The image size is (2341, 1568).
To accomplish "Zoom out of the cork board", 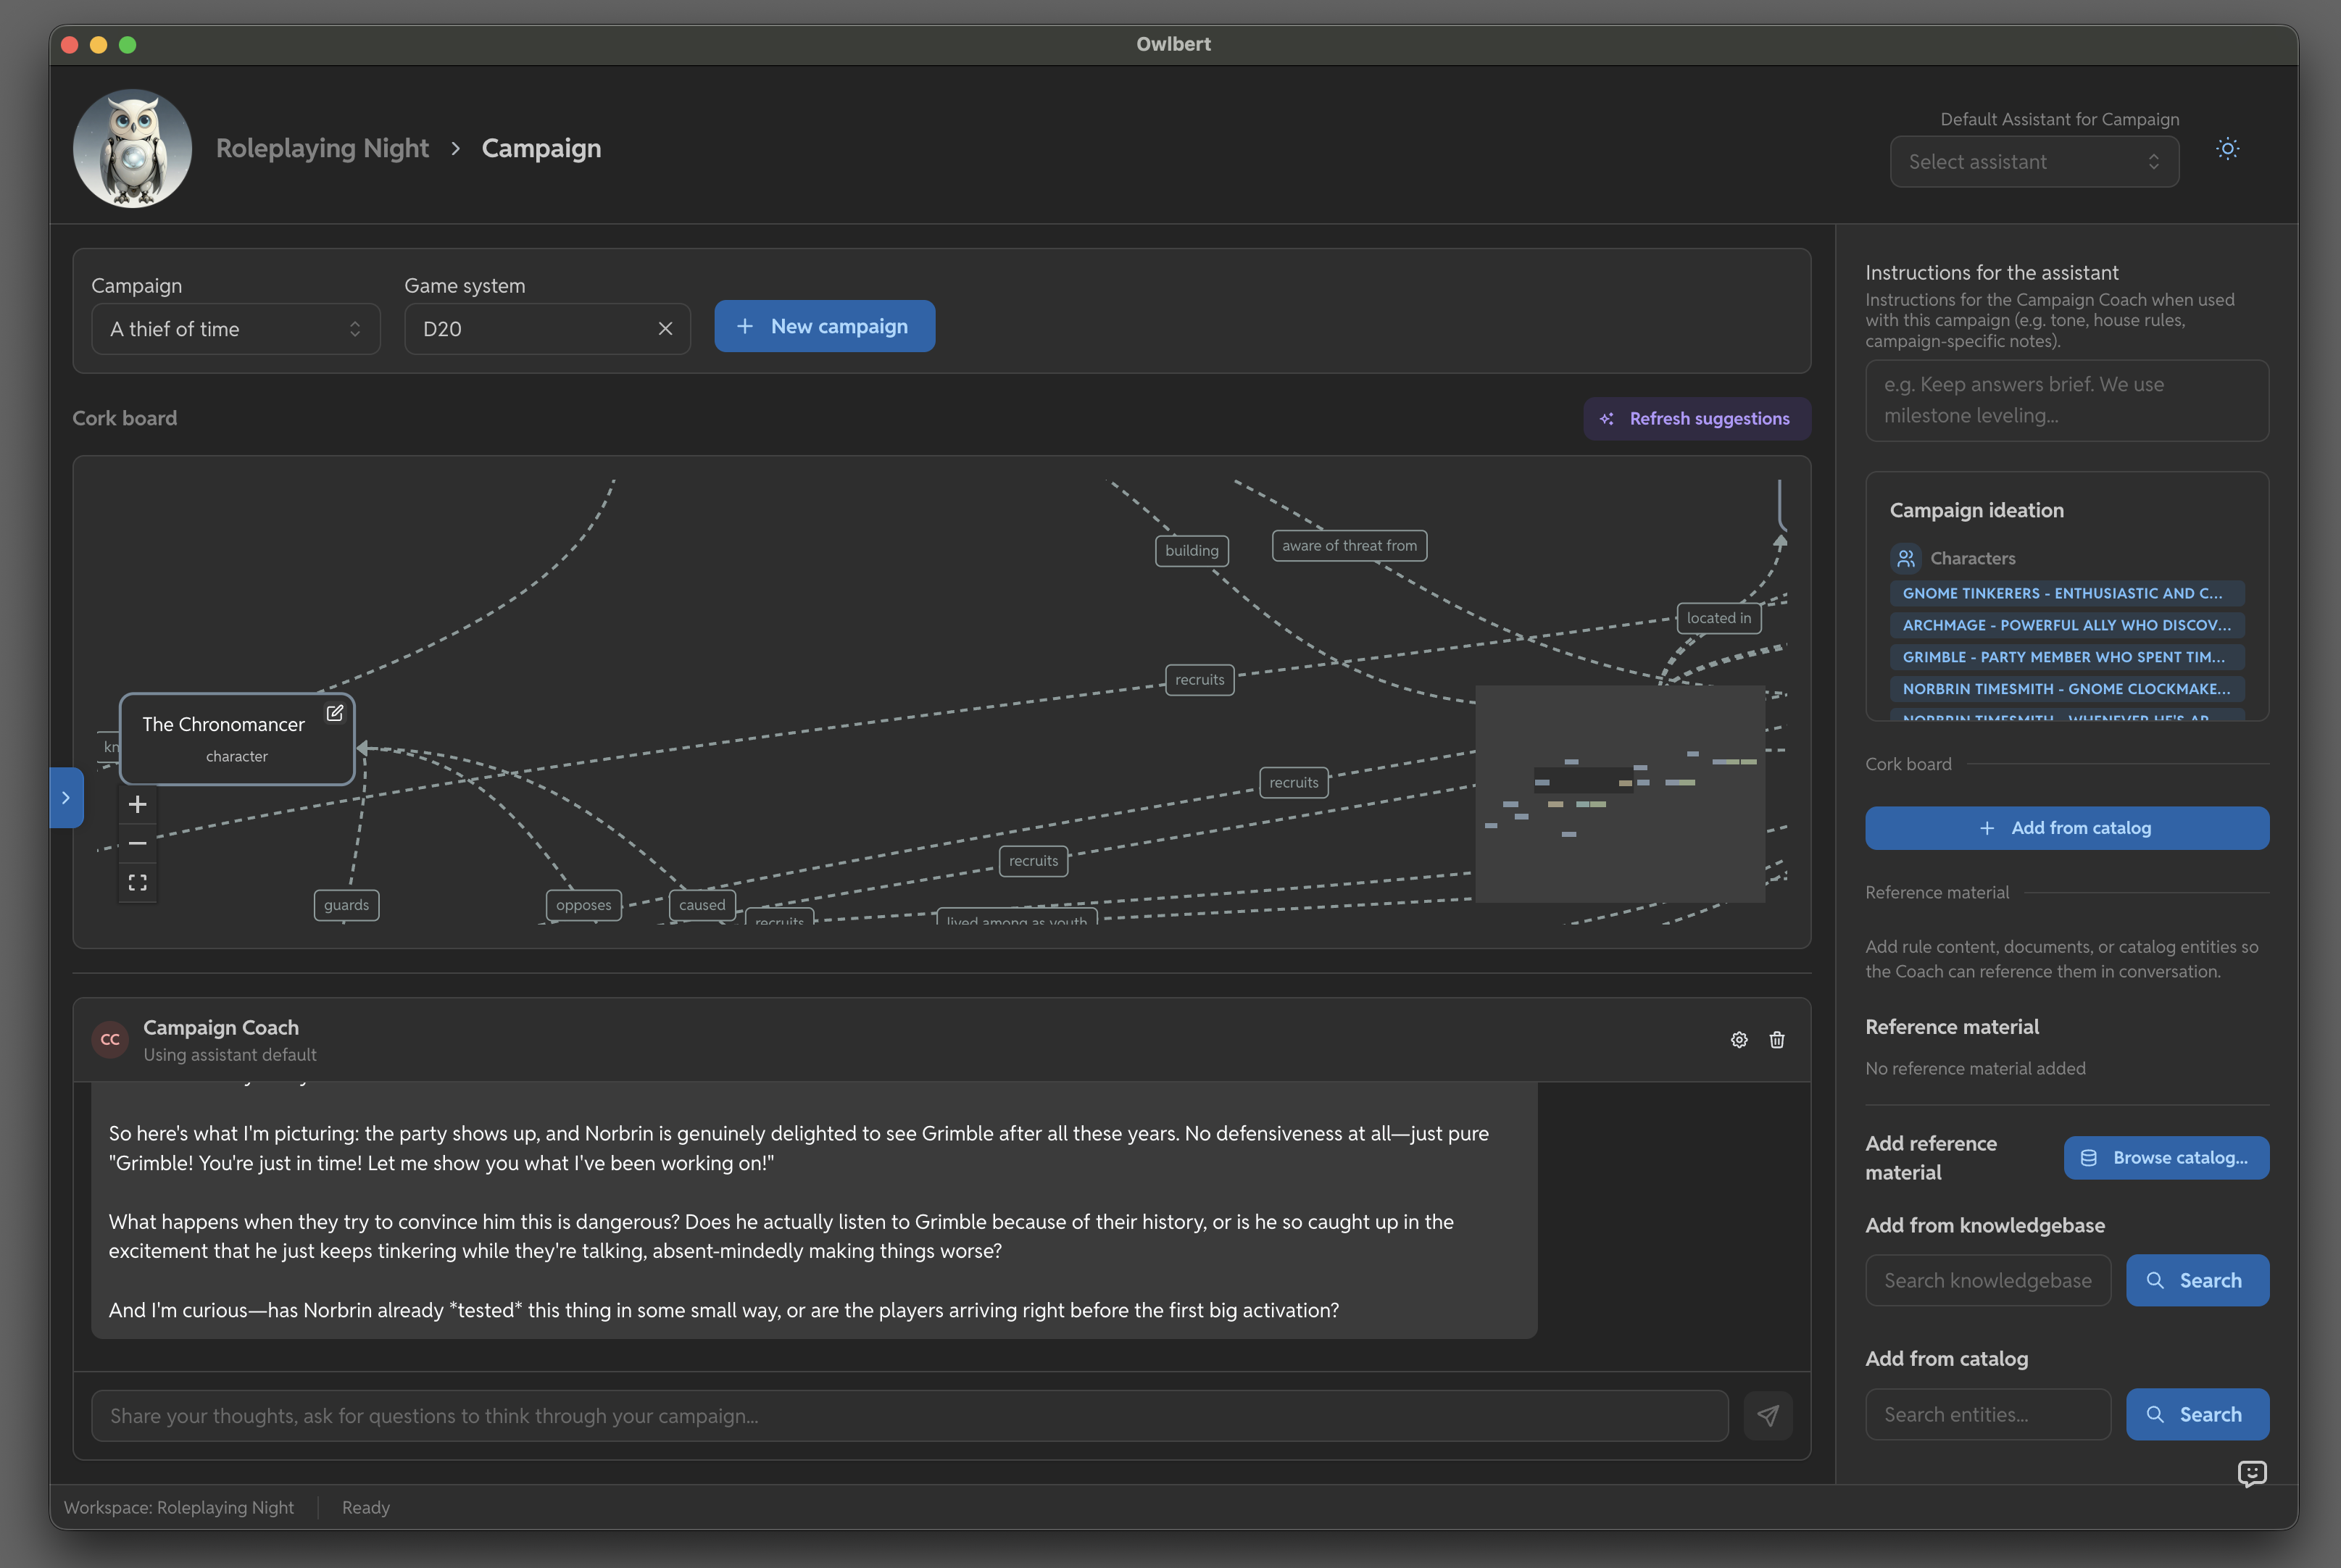I will tap(138, 844).
